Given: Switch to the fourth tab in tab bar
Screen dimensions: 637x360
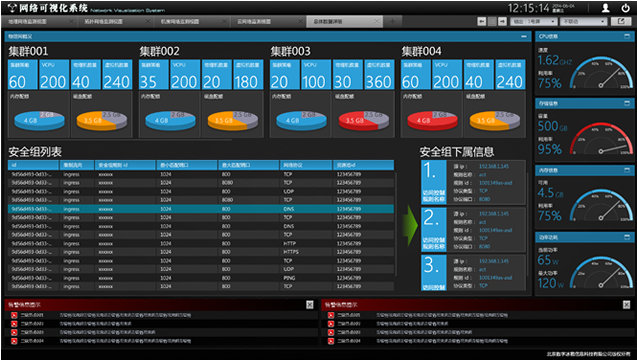Looking at the screenshot, I should [268, 21].
